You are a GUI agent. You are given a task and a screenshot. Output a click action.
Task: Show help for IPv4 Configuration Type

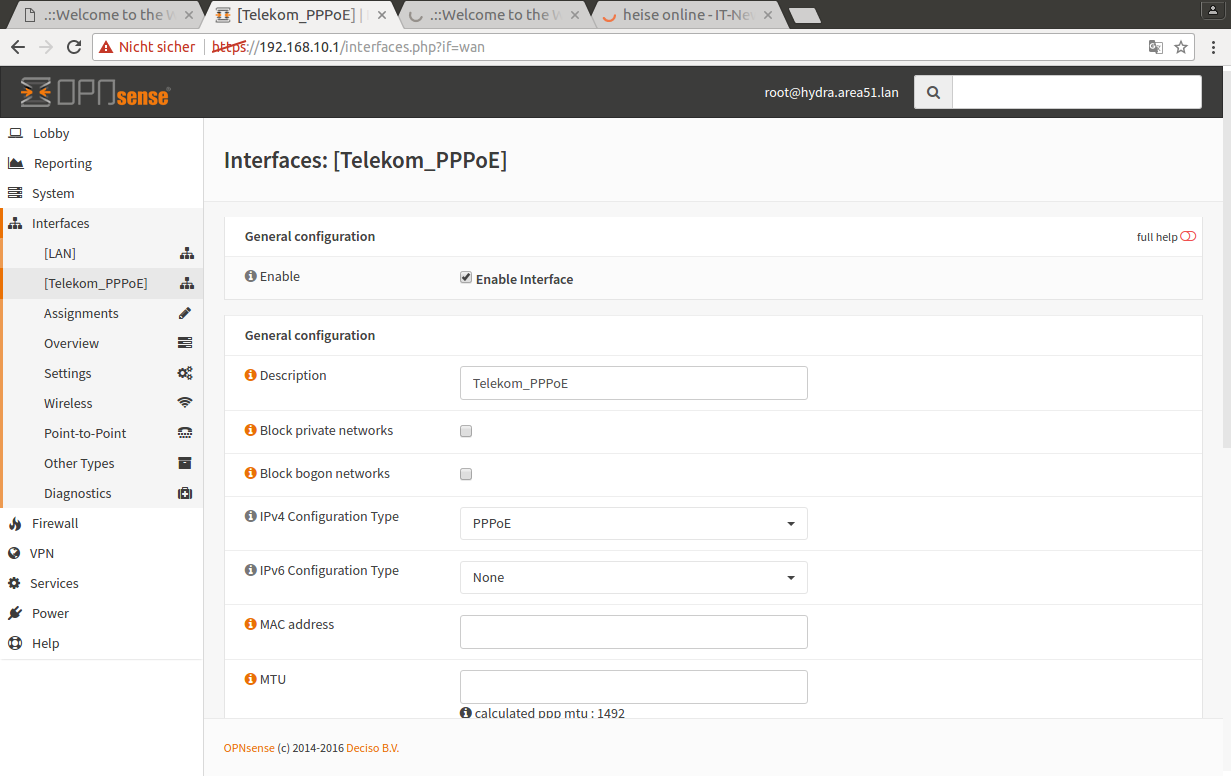click(x=250, y=516)
